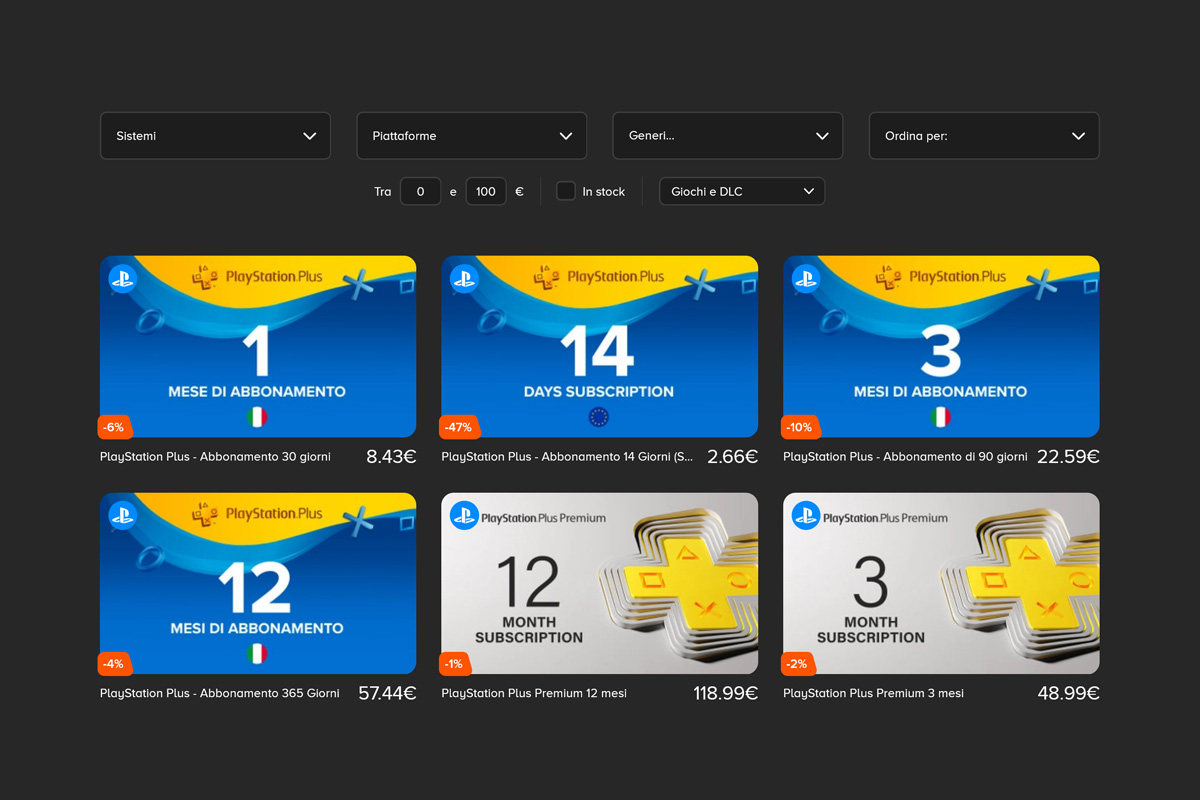Open the Ordina per sorting dropdown
Viewport: 1200px width, 800px height.
984,136
